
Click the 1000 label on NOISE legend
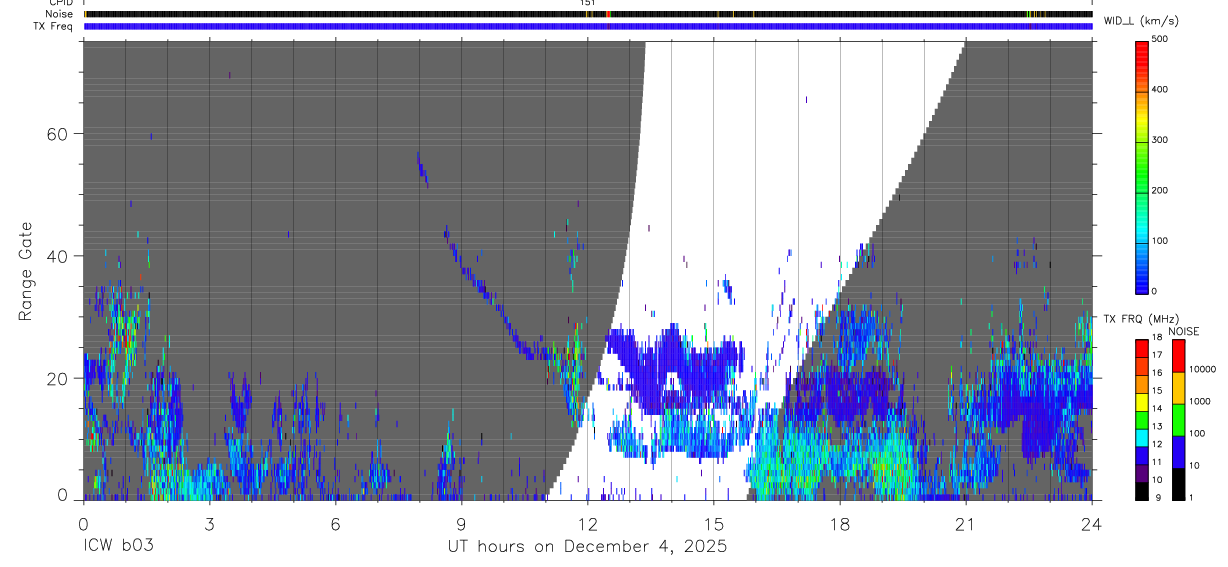click(1199, 402)
